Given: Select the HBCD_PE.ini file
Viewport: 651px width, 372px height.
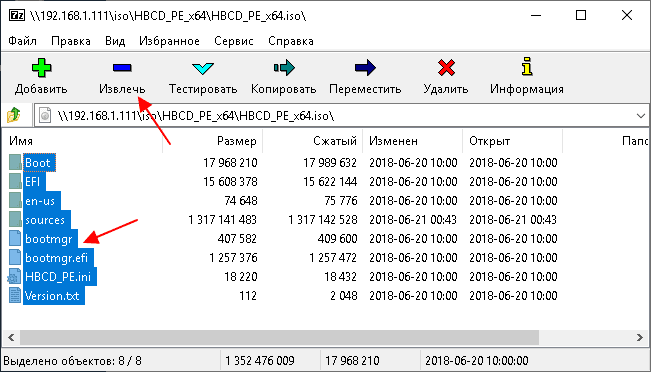Looking at the screenshot, I should tap(58, 277).
